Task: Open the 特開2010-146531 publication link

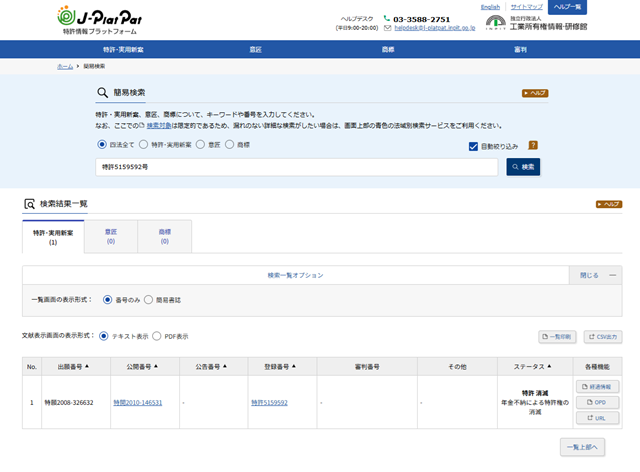Action: 138,402
